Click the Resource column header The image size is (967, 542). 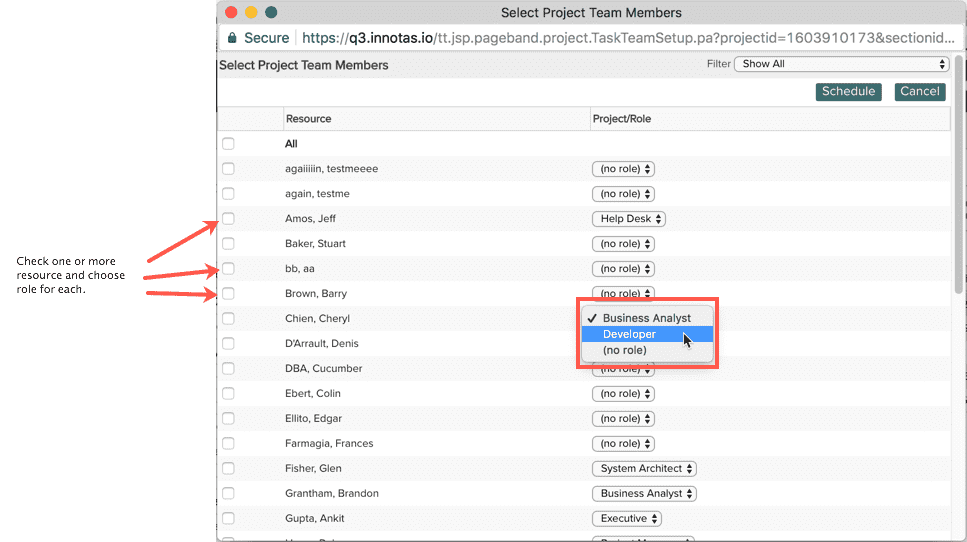click(309, 119)
